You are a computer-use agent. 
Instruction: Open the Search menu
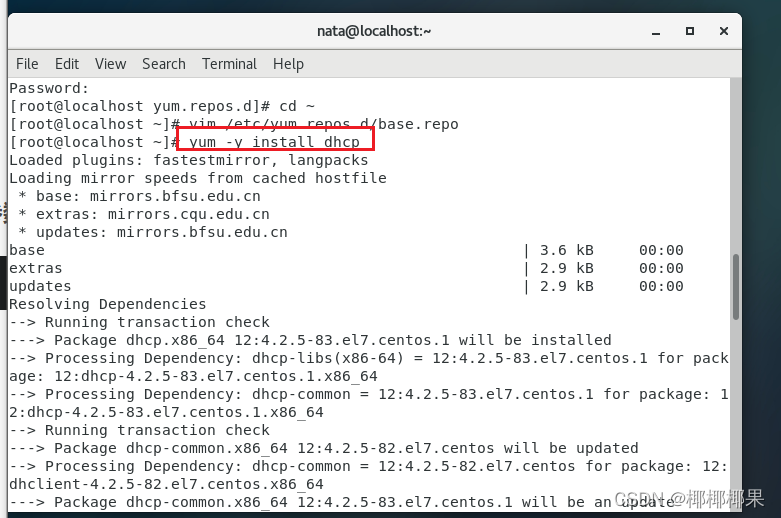click(x=163, y=64)
